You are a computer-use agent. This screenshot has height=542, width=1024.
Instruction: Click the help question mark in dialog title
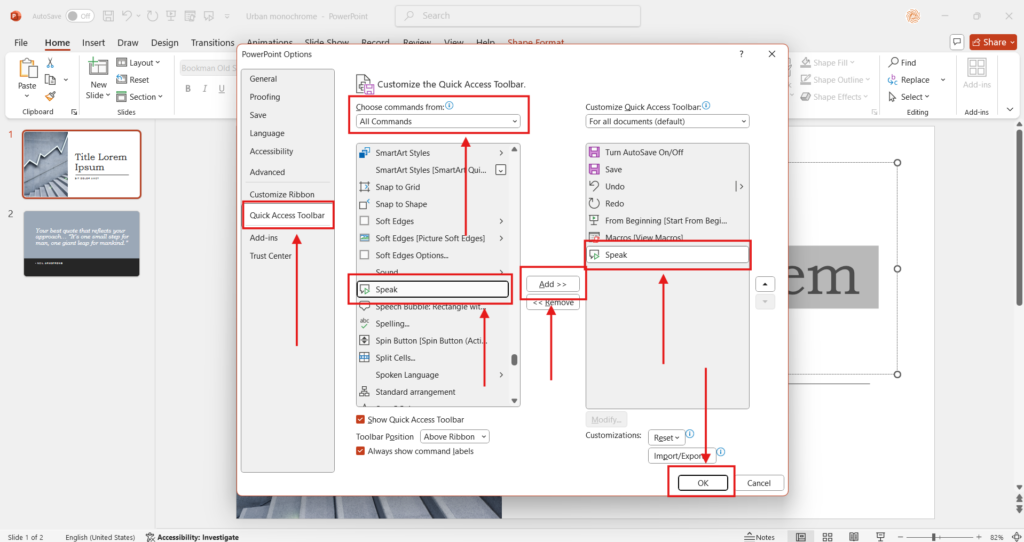tap(741, 54)
